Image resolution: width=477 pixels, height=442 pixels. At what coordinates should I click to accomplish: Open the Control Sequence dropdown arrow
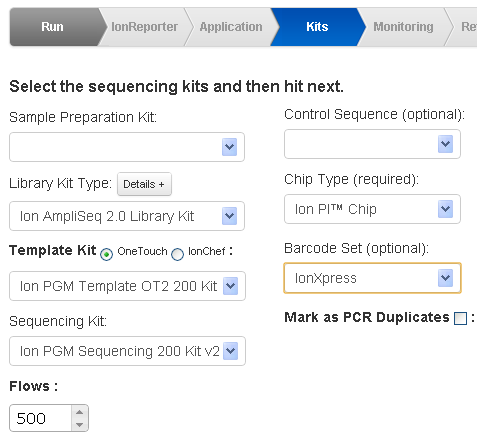pos(445,144)
